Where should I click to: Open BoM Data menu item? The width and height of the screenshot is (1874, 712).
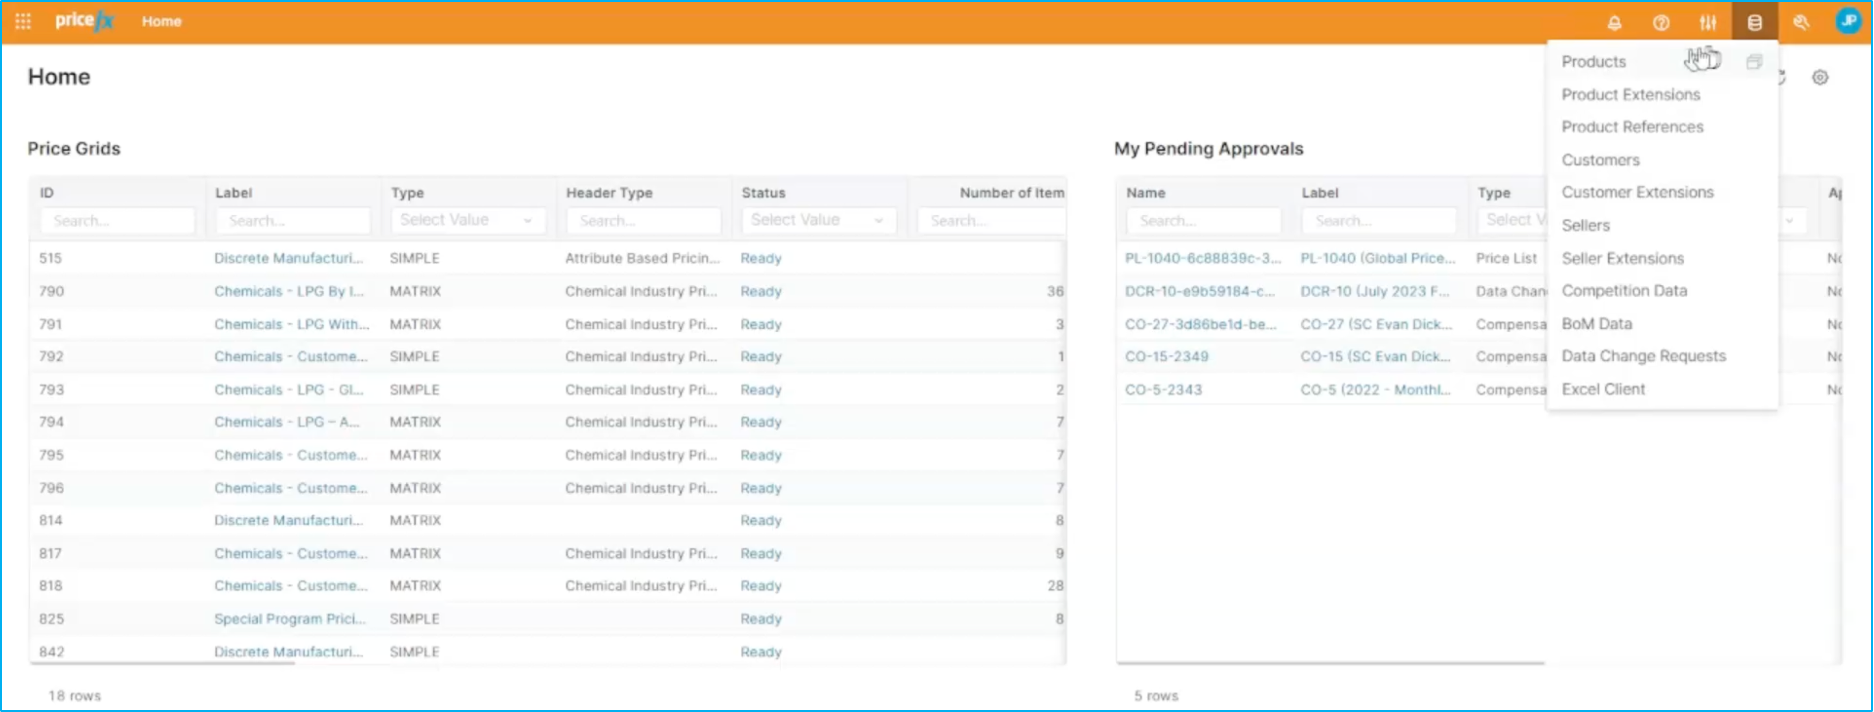coord(1597,324)
